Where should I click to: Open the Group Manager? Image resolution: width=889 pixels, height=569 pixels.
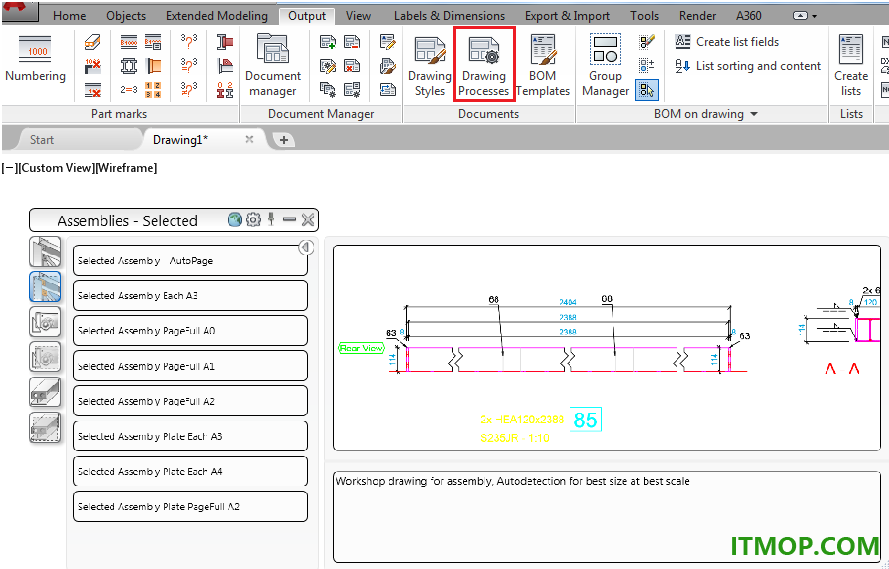(606, 66)
